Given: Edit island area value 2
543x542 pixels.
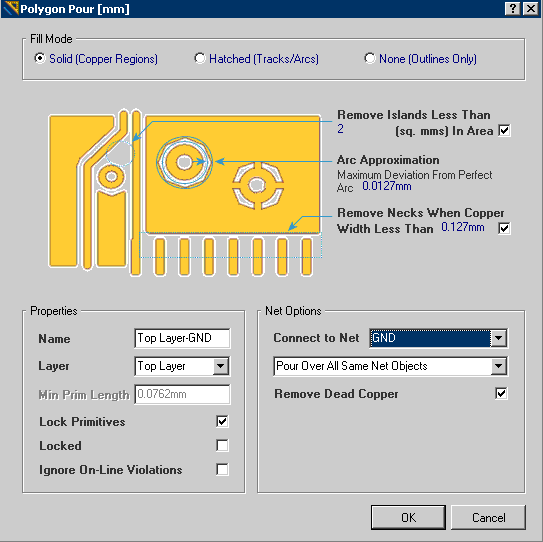Looking at the screenshot, I should point(340,129).
